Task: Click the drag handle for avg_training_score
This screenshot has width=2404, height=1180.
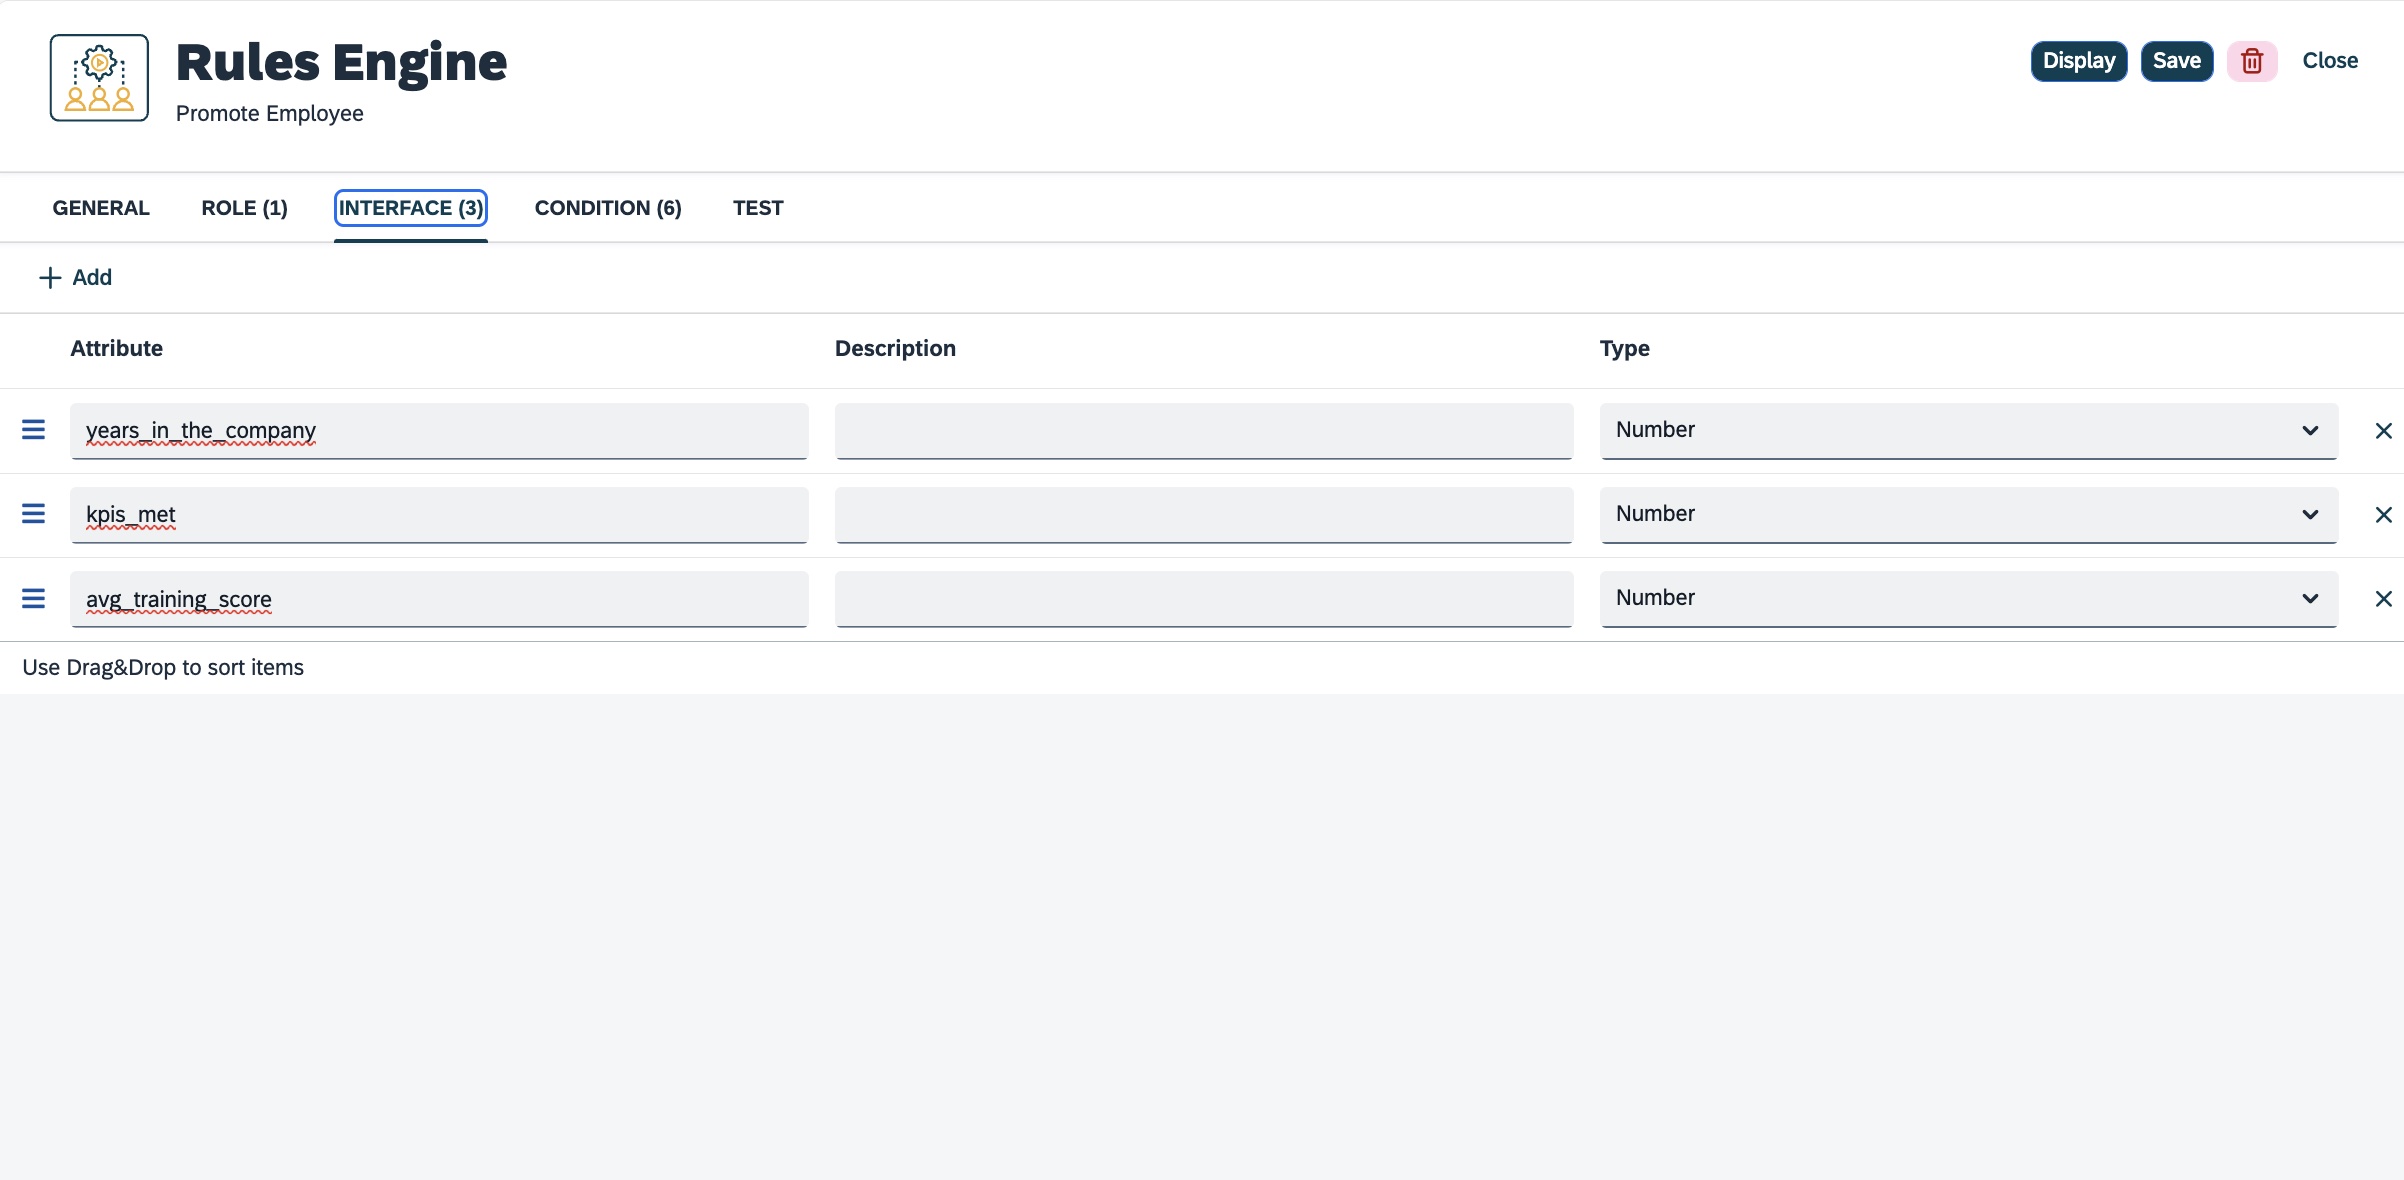Action: (x=34, y=598)
